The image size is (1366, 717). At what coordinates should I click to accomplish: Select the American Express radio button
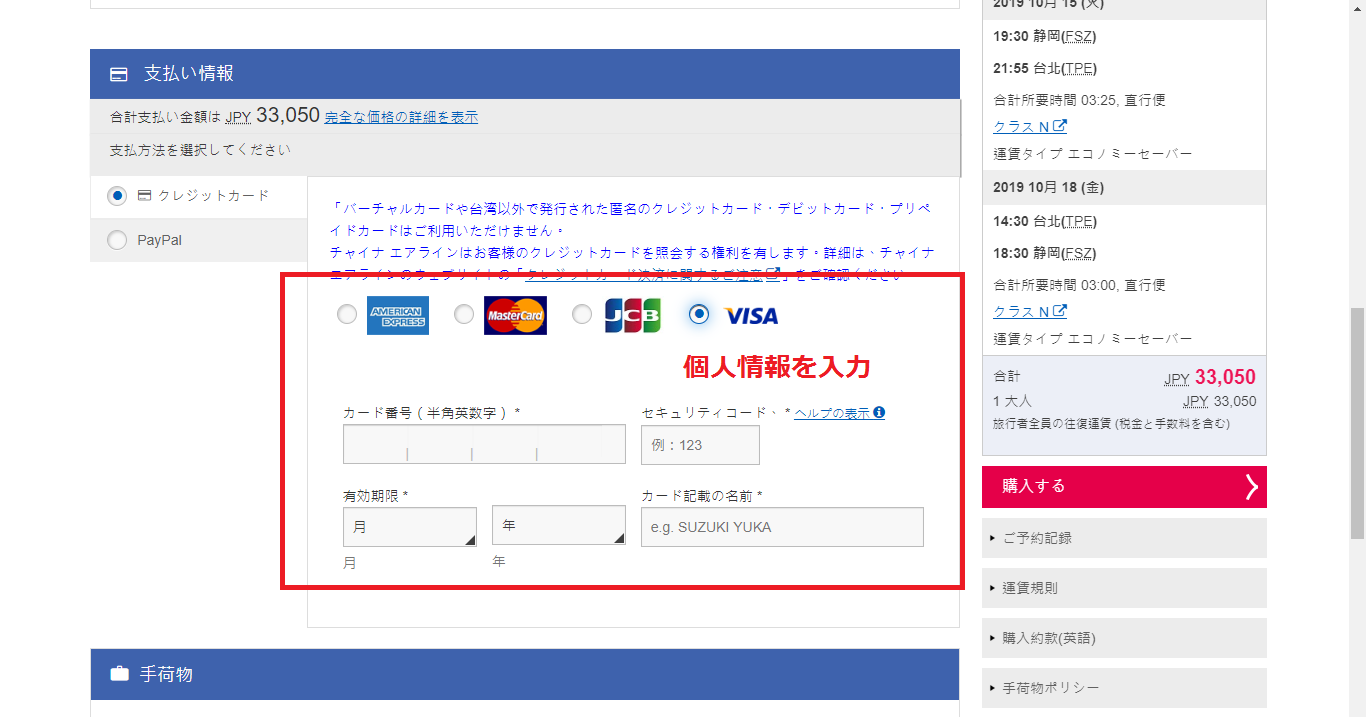[x=347, y=315]
